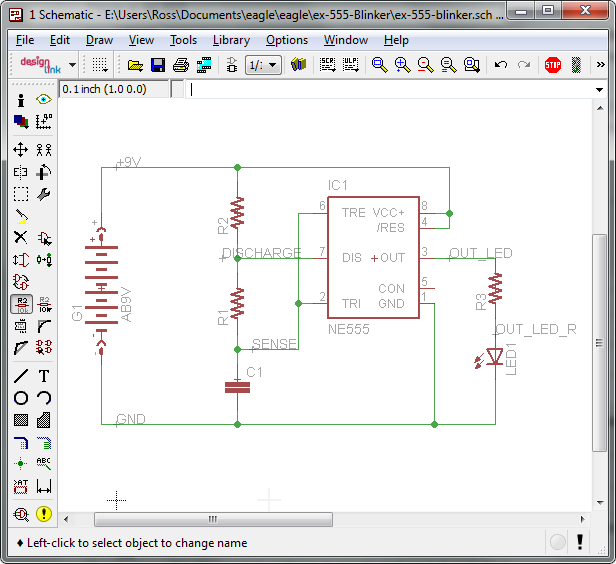Click the Open file icon
Screen dimensions: 616x564
tap(135, 65)
